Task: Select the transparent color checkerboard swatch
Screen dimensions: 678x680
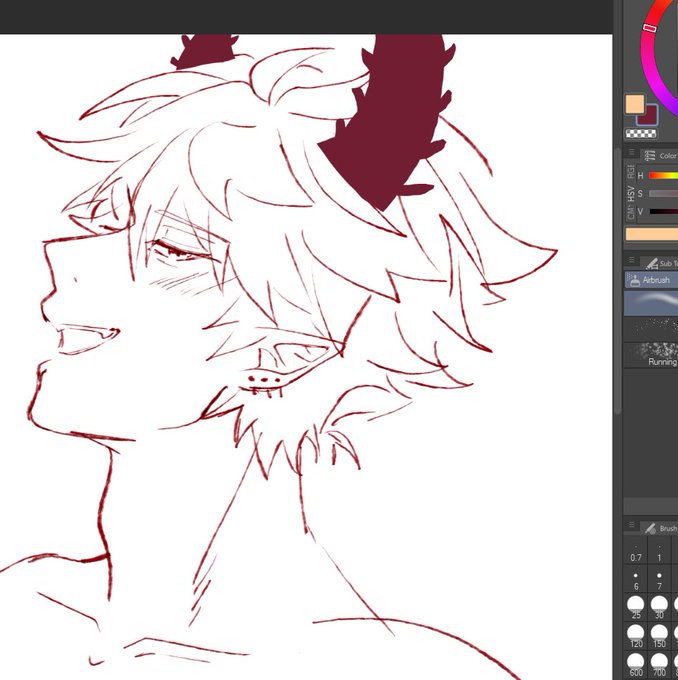Action: 641,134
